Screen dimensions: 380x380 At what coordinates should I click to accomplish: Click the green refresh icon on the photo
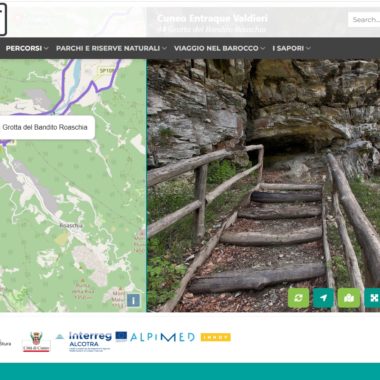(x=298, y=298)
